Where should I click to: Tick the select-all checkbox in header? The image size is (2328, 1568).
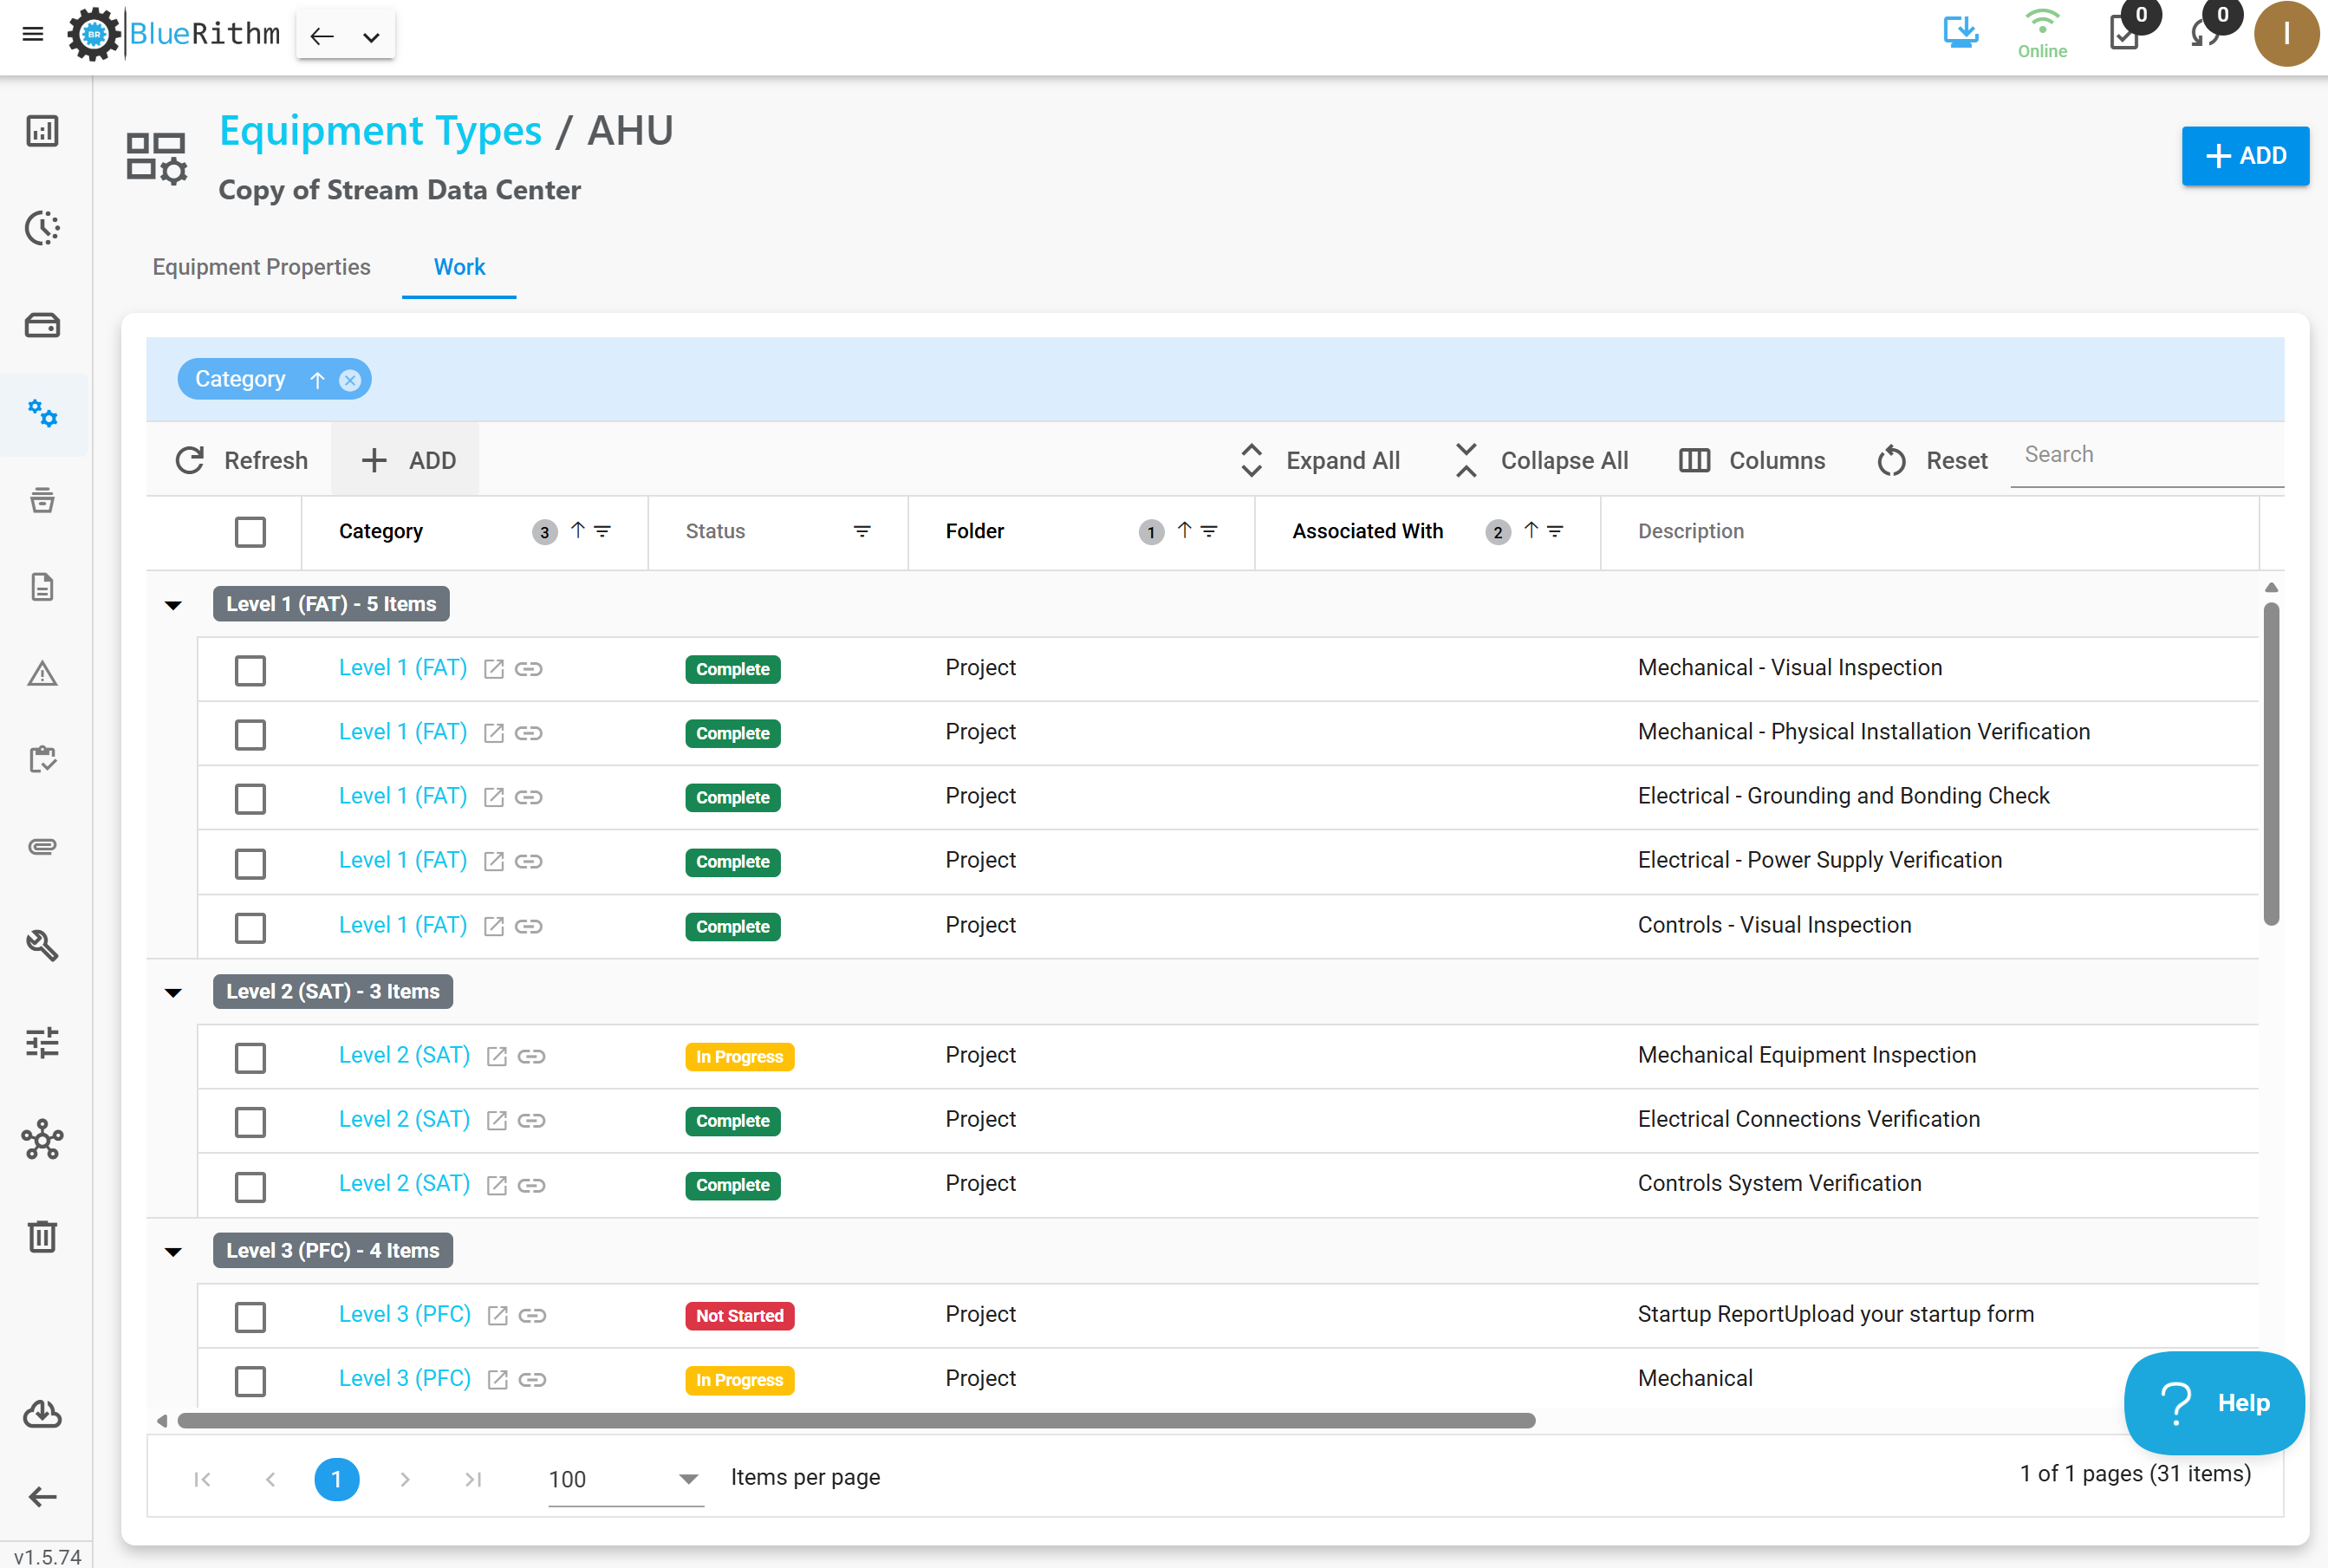pos(250,532)
